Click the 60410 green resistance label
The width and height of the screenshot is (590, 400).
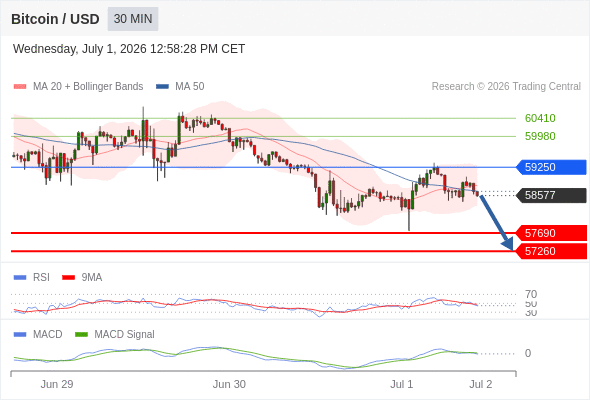tap(540, 118)
